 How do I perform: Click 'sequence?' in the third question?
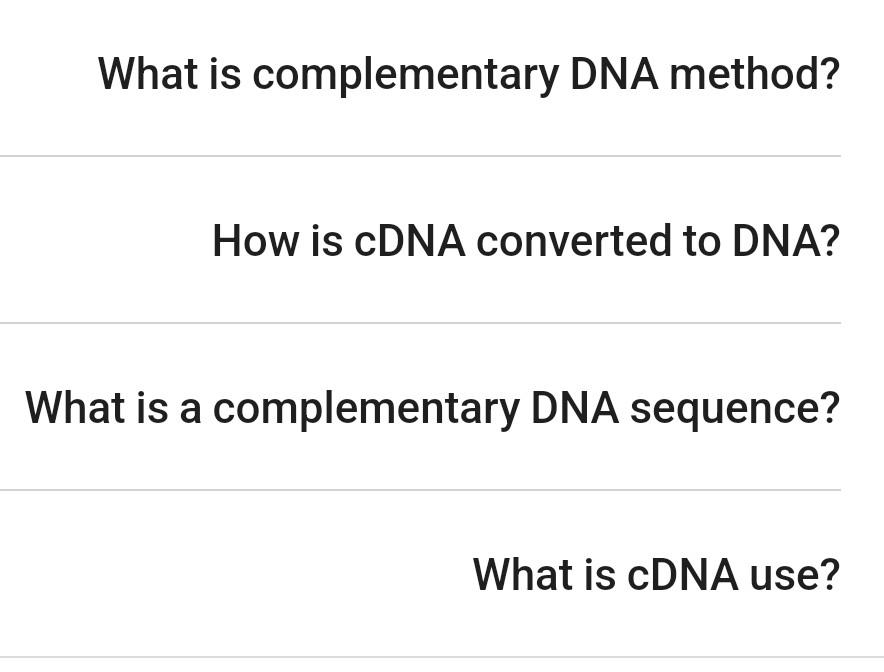coord(735,410)
